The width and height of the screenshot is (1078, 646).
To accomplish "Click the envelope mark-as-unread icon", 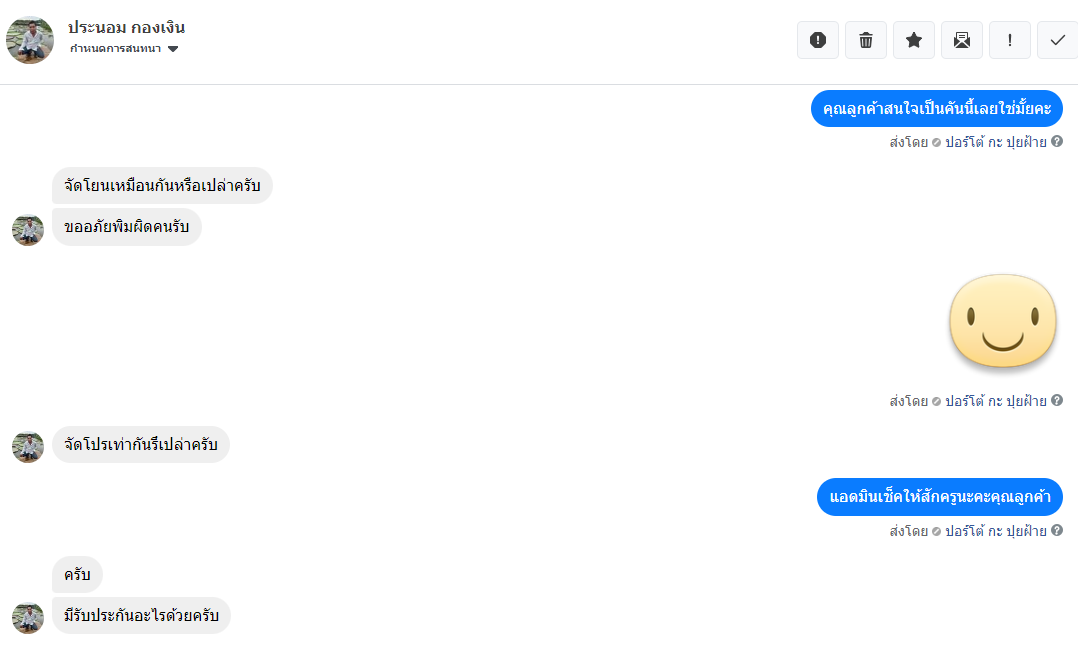I will (x=962, y=40).
